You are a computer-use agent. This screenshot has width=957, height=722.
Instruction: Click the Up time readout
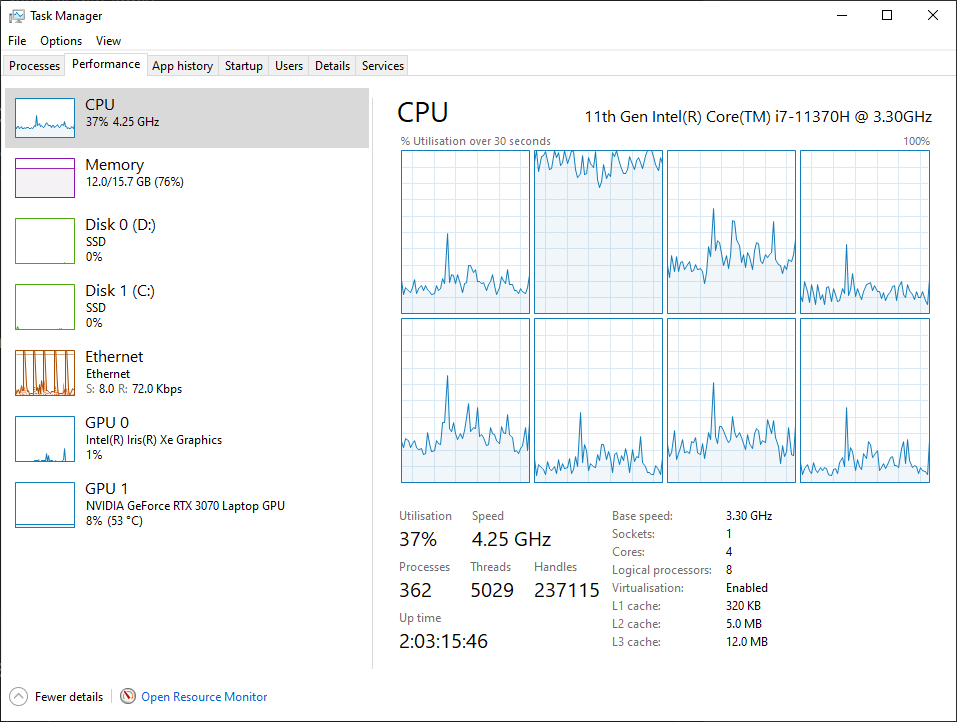(443, 640)
